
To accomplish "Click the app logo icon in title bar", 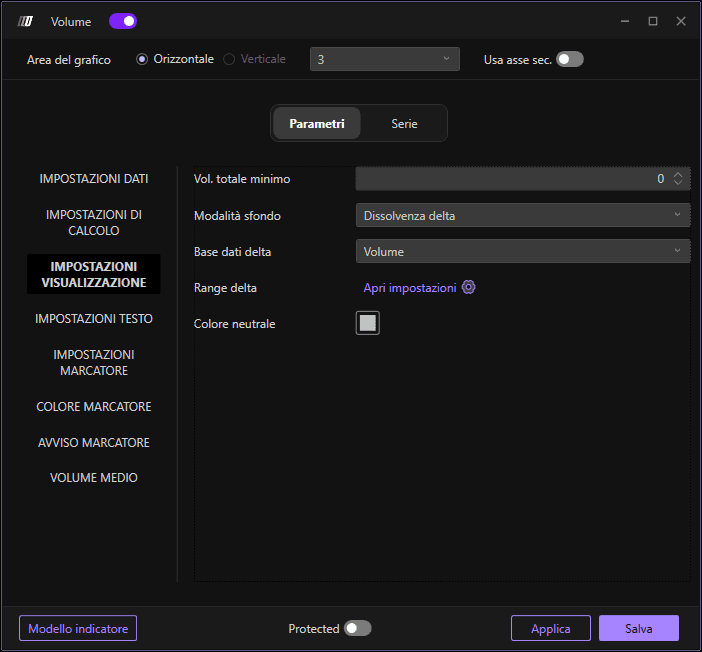I will [x=25, y=21].
